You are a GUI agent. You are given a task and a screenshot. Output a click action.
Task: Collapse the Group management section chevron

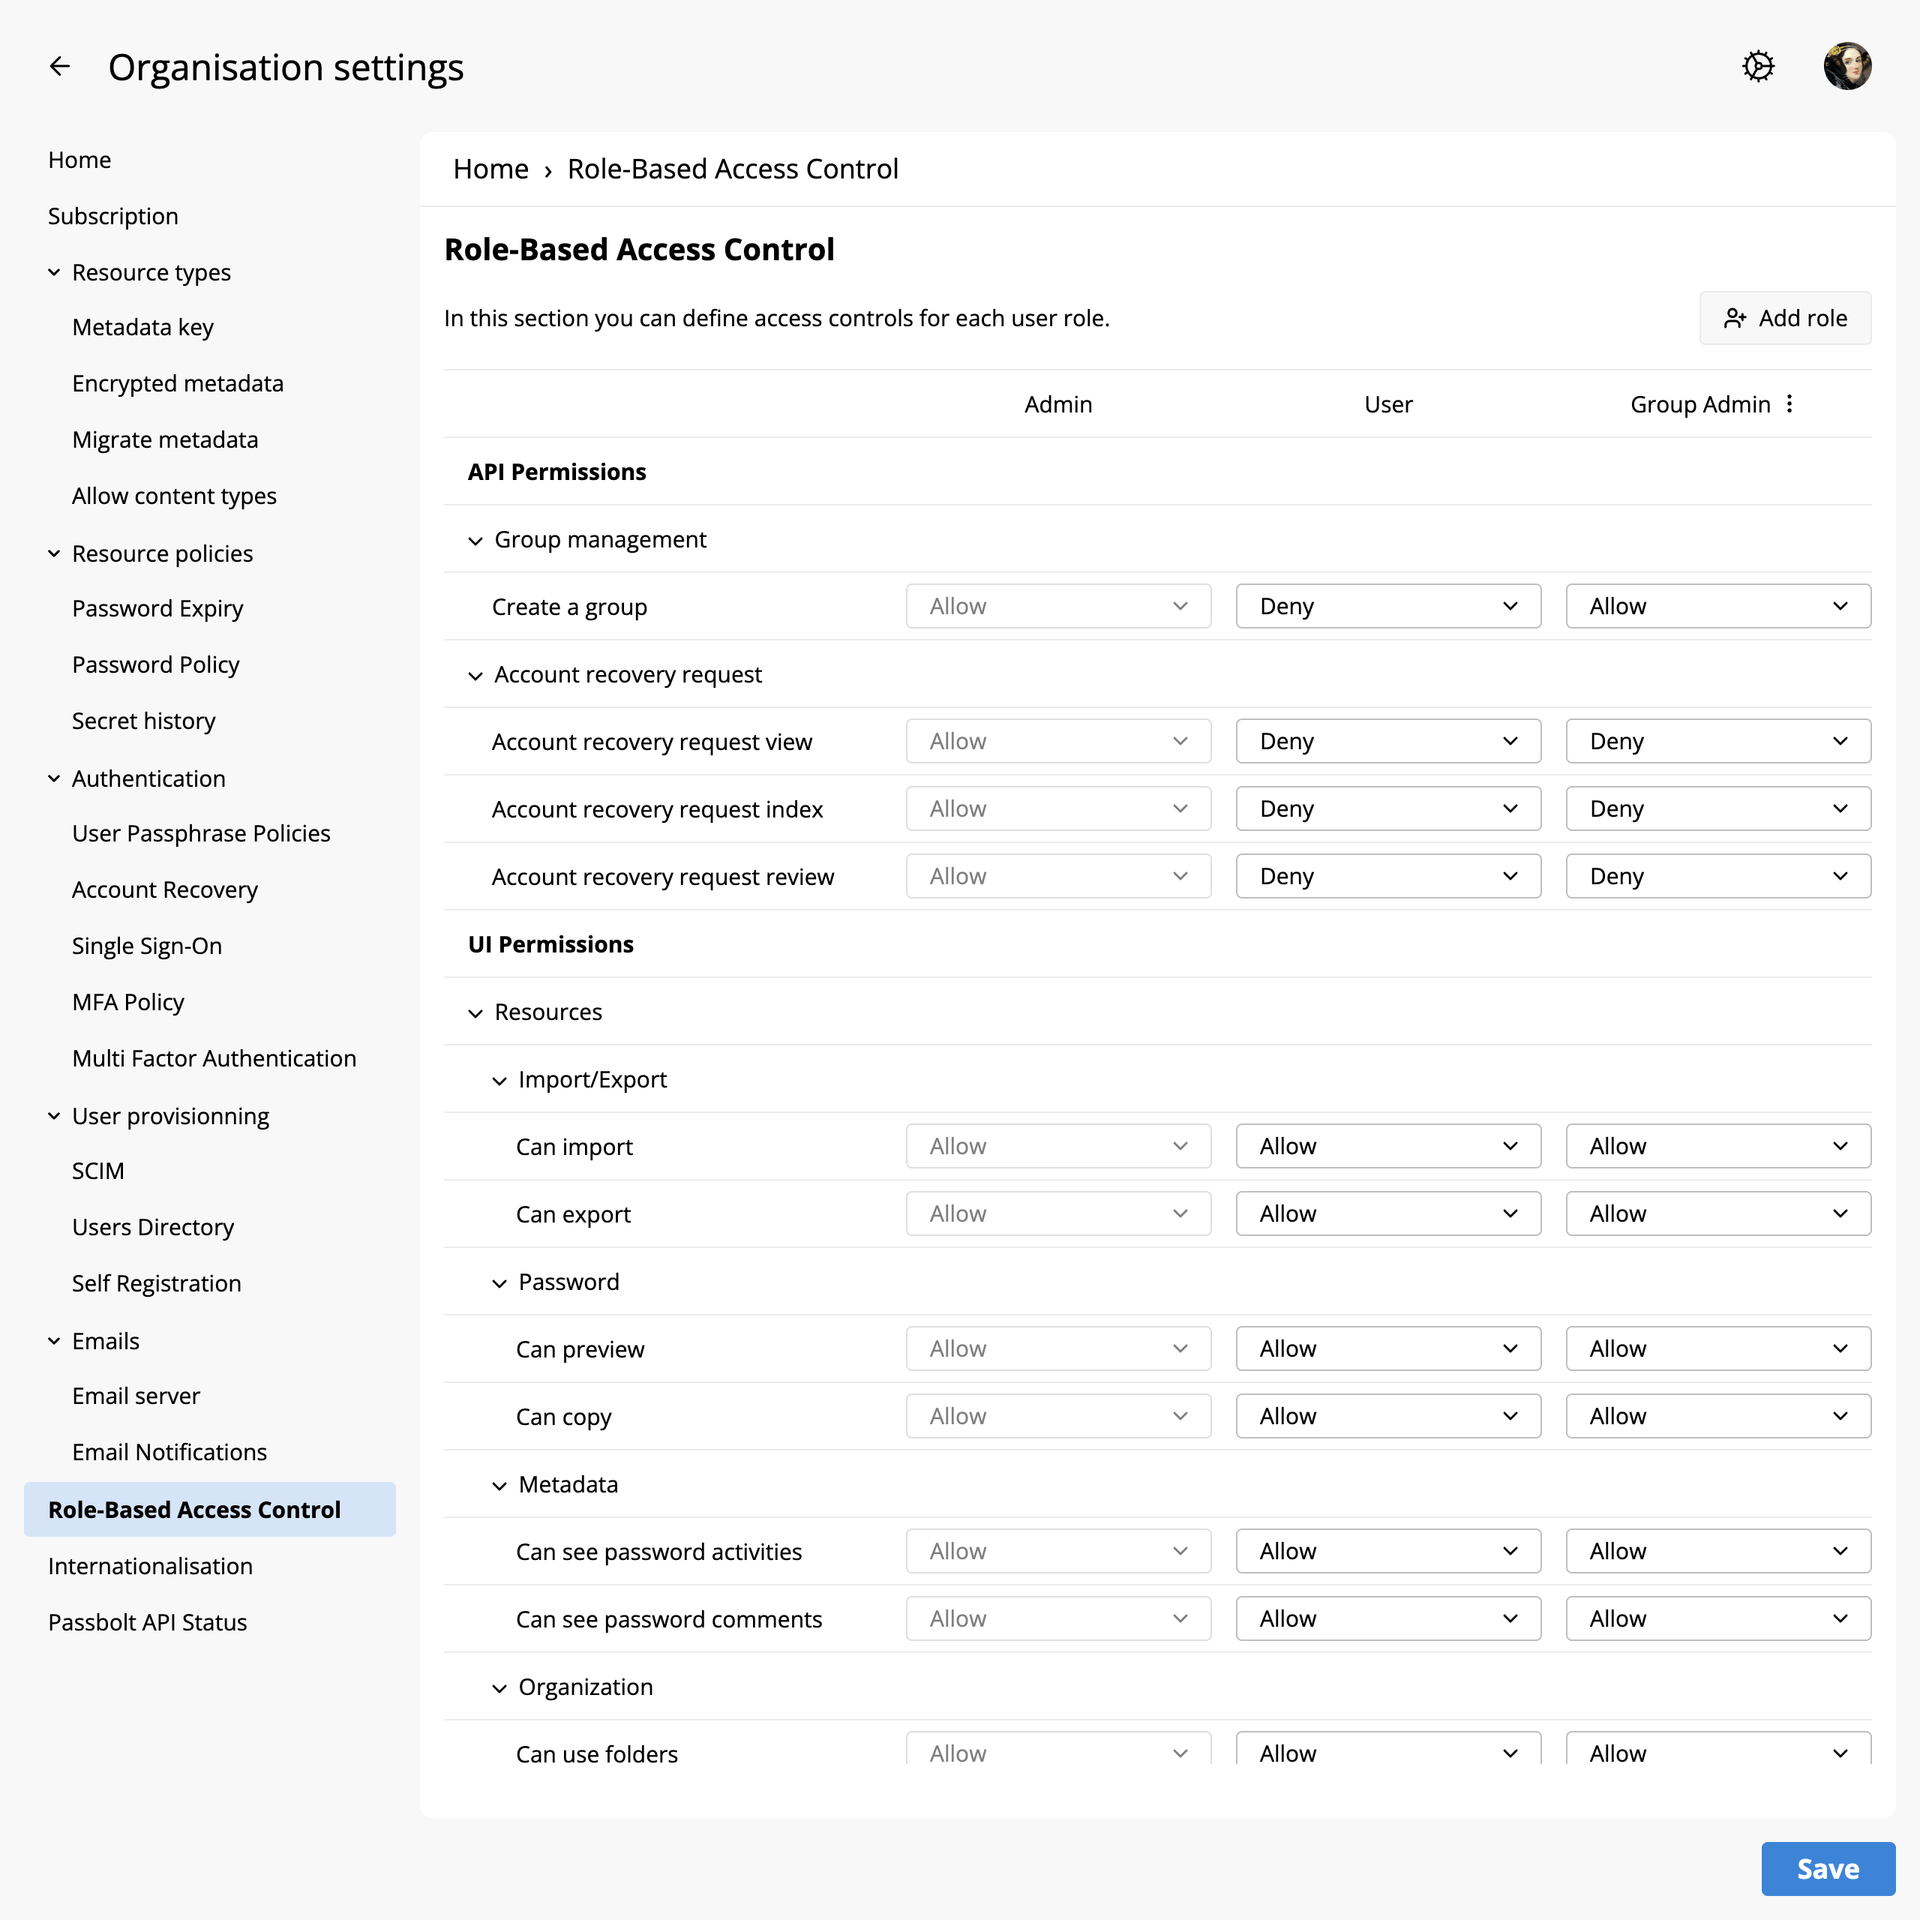click(475, 541)
